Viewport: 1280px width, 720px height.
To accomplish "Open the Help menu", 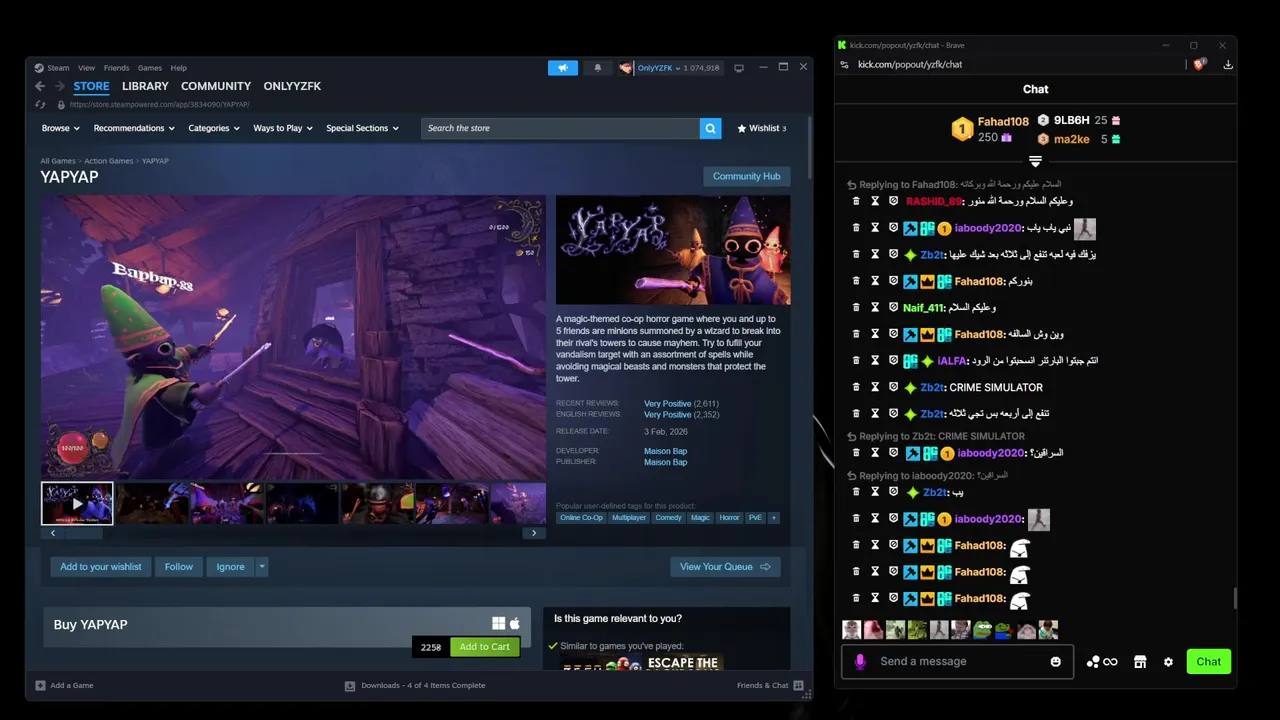I will tap(178, 68).
